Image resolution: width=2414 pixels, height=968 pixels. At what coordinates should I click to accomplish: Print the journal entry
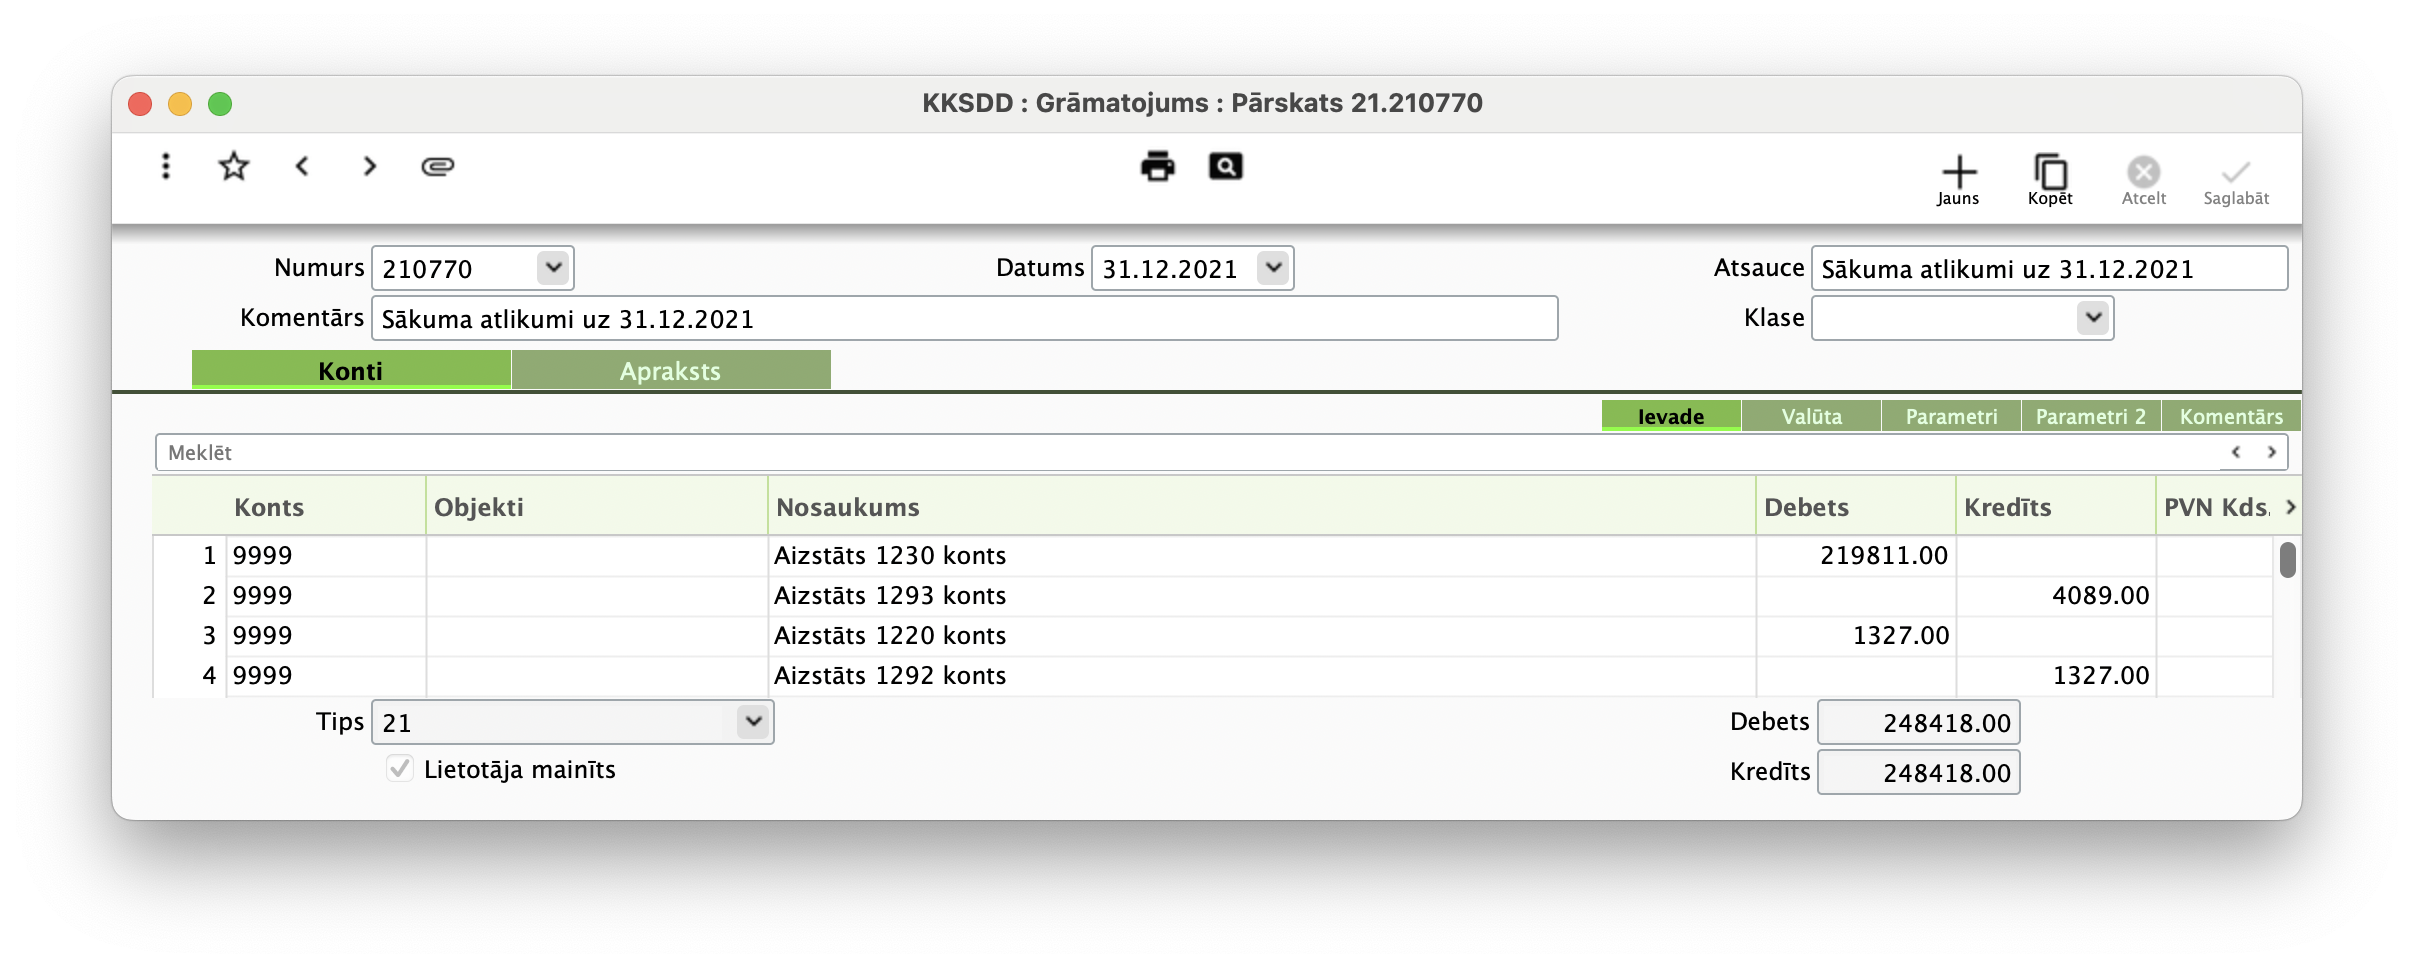coord(1158,167)
